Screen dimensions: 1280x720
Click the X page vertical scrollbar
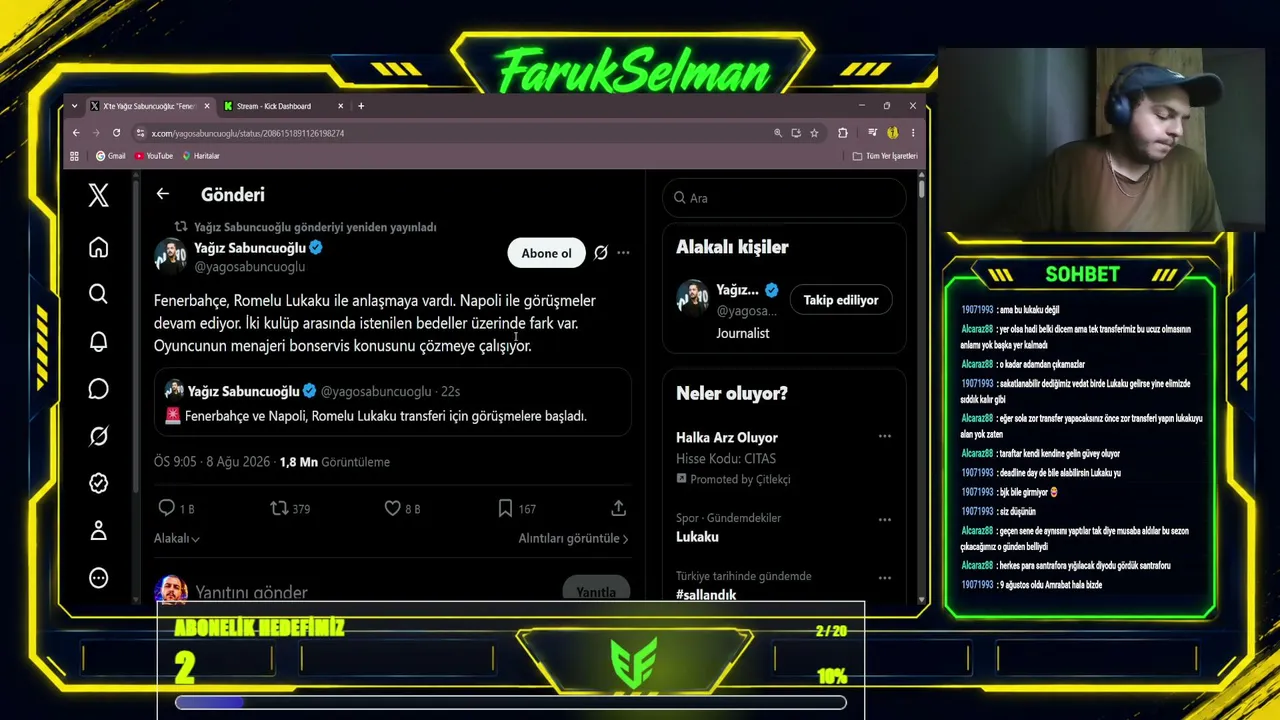pos(921,188)
